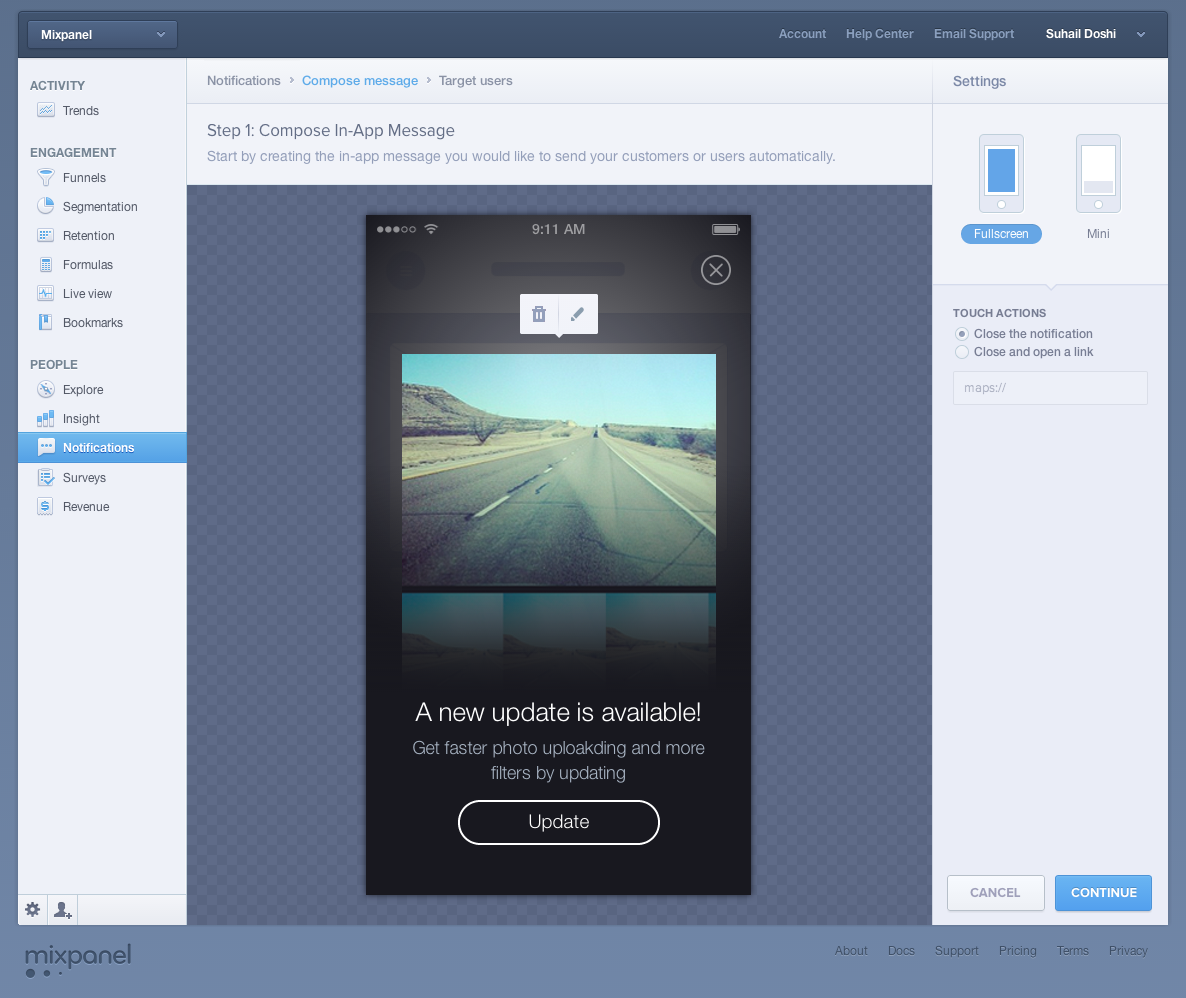Click the Formulas calculator icon

46,264
